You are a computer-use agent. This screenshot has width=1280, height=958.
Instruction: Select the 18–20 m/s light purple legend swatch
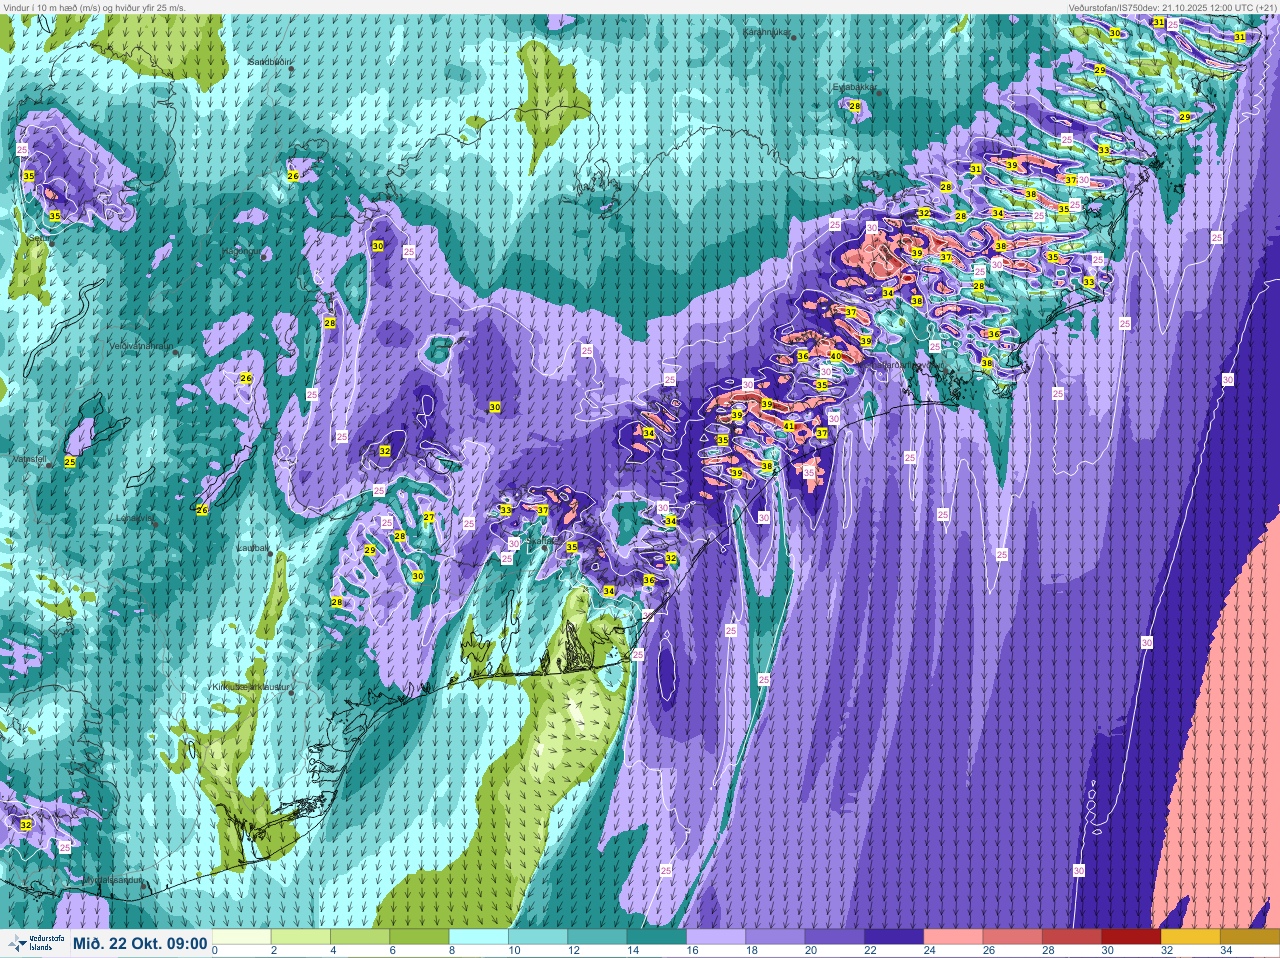[x=775, y=937]
